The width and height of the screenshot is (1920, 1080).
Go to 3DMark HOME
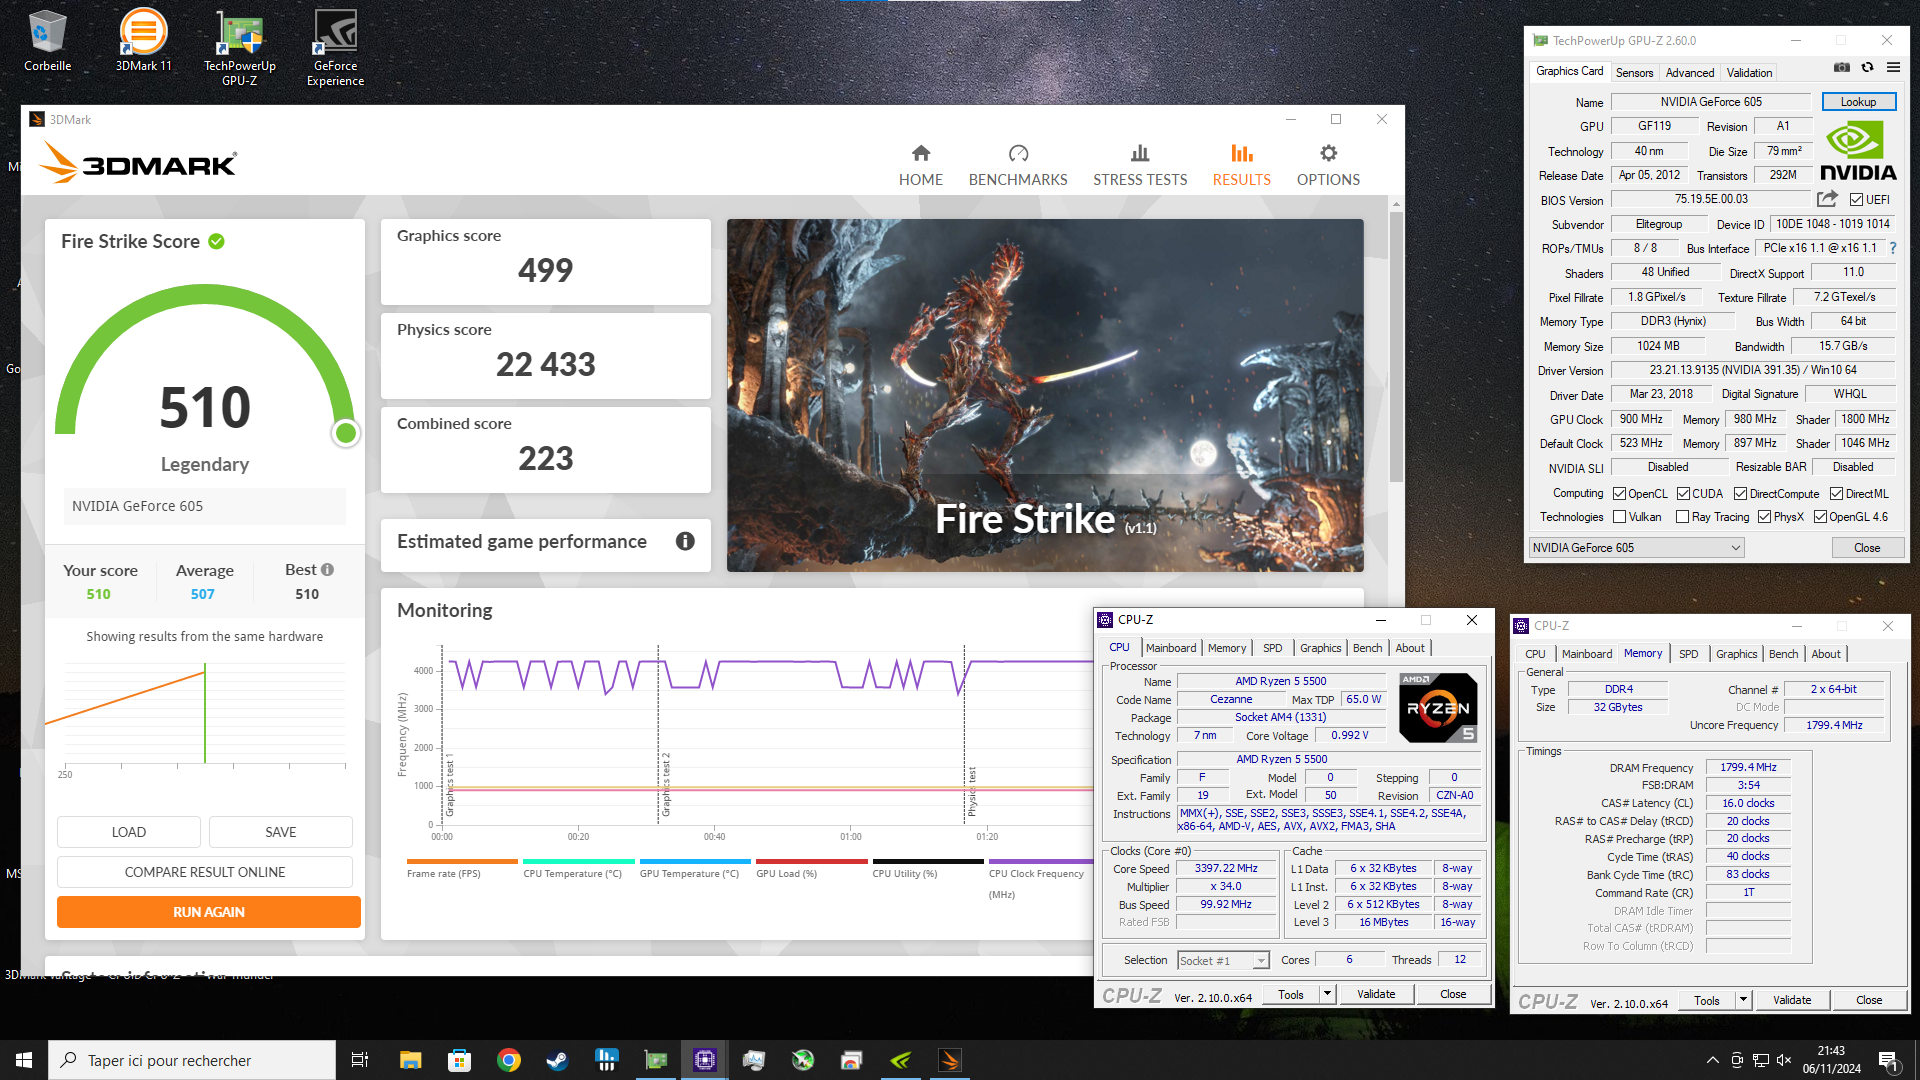tap(920, 166)
